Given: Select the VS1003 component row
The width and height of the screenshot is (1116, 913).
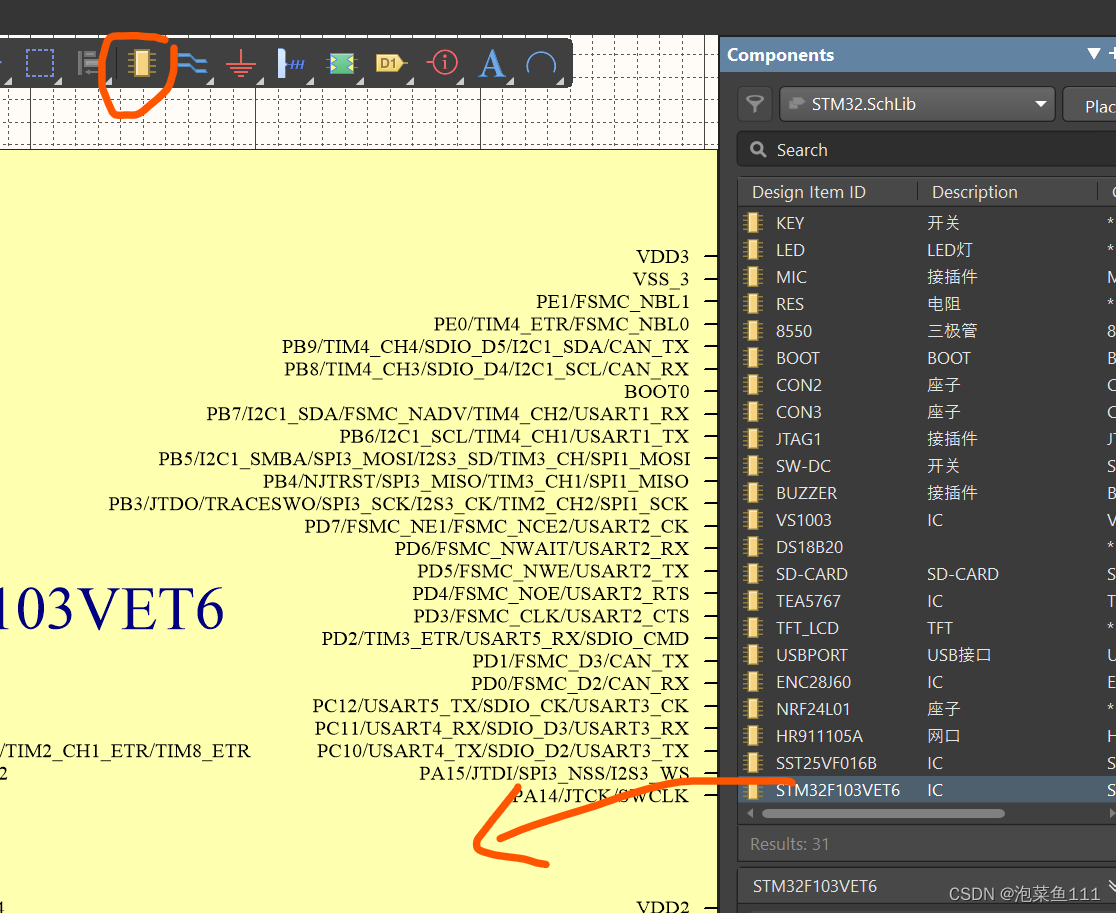Looking at the screenshot, I should coord(927,520).
